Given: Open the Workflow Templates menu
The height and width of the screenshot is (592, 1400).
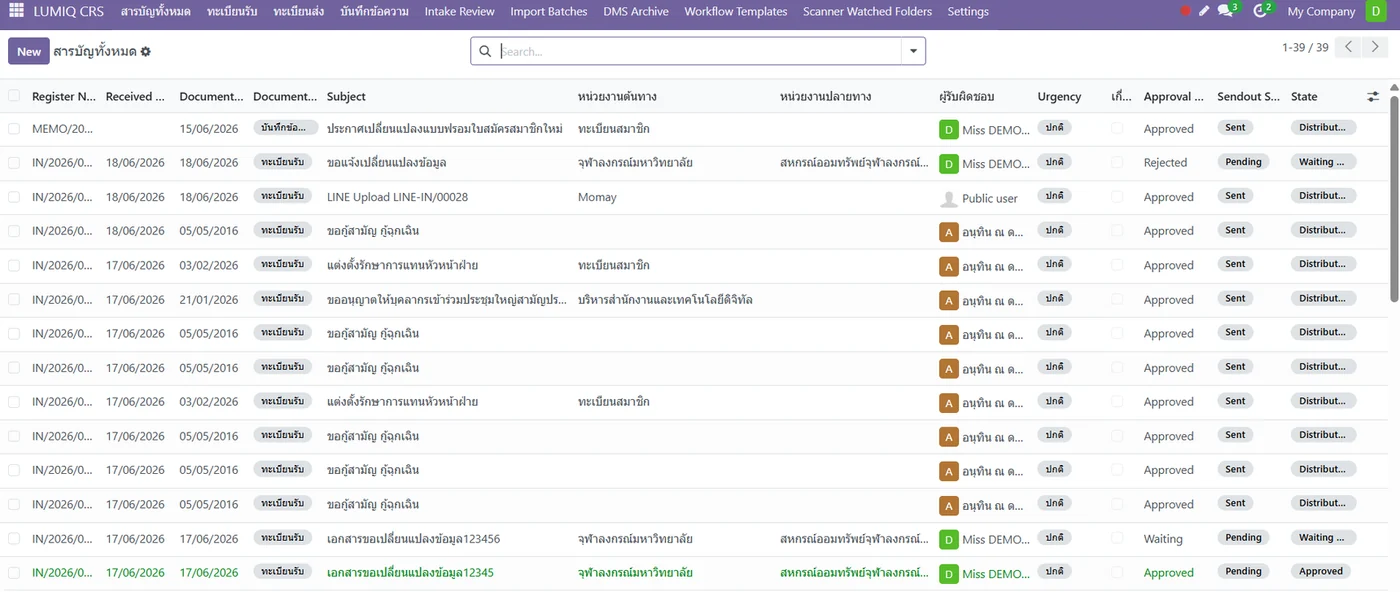Looking at the screenshot, I should pos(735,12).
